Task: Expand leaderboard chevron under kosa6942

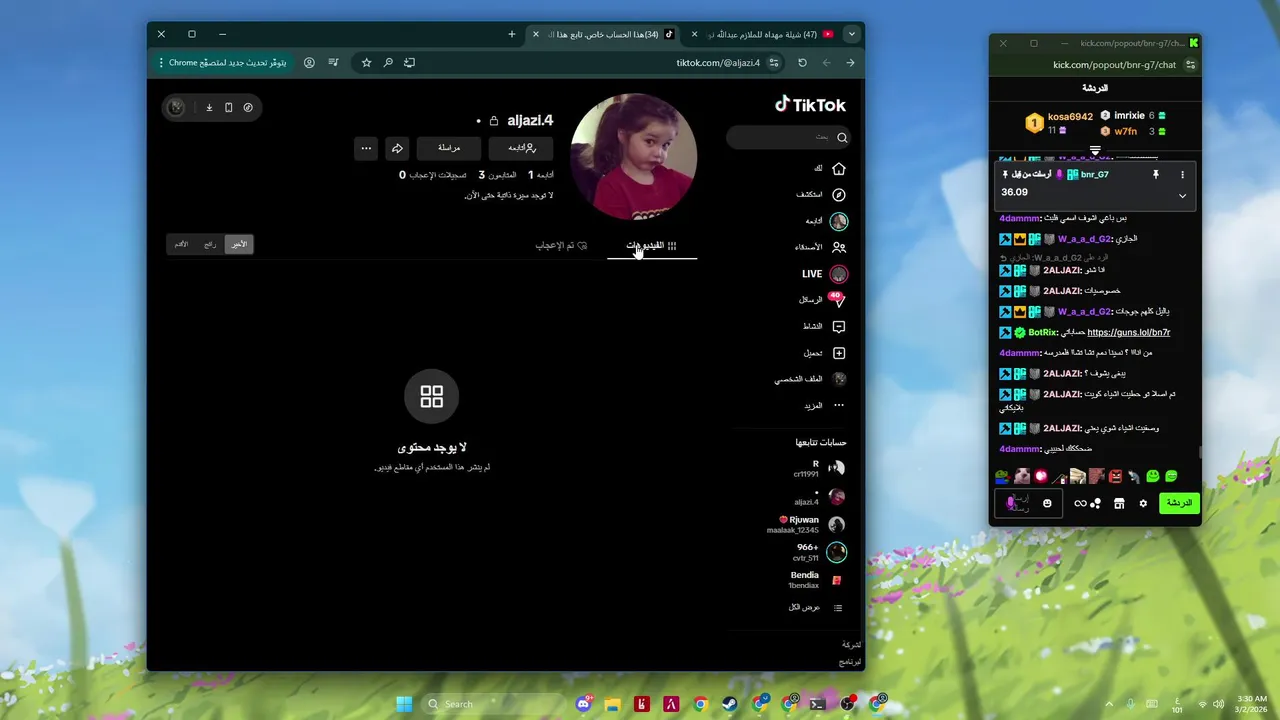Action: (x=1095, y=150)
